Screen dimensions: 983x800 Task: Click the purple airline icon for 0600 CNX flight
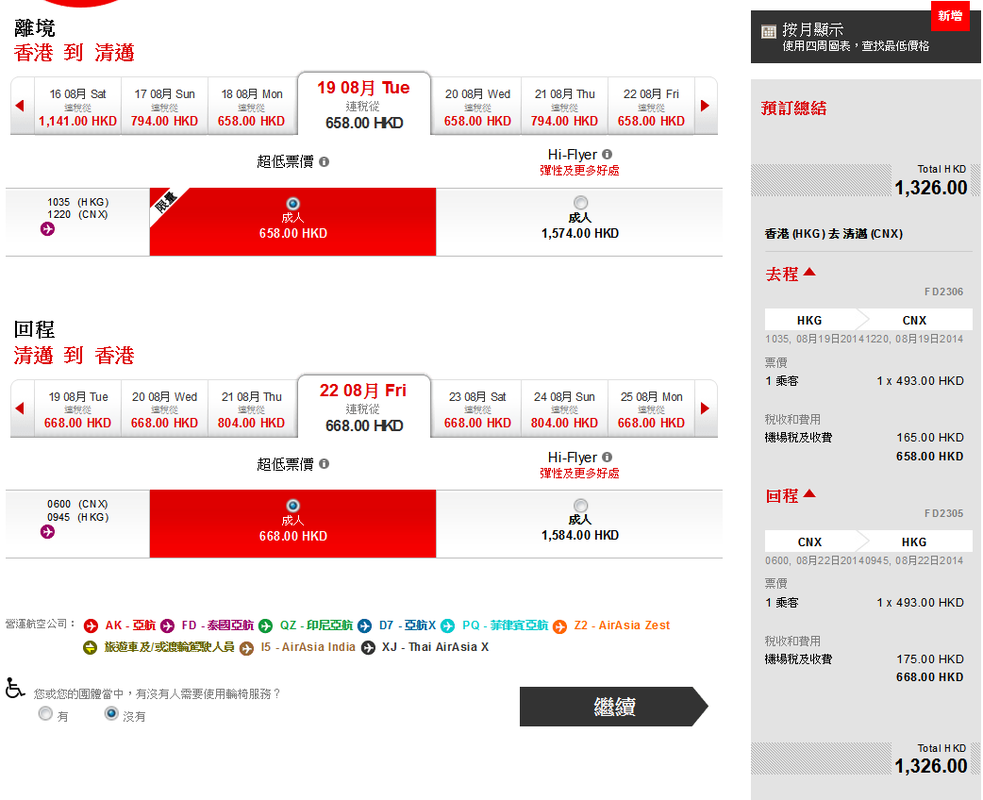click(47, 532)
